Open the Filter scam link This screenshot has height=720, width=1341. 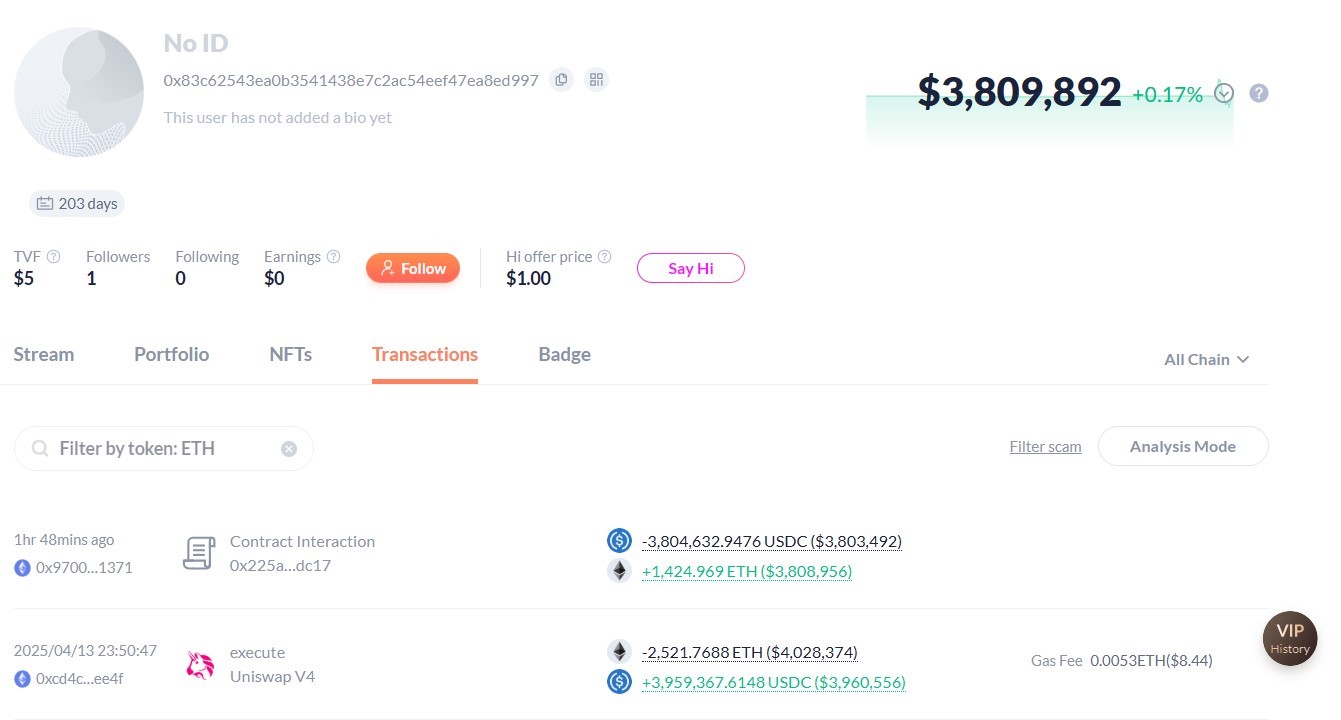1045,446
